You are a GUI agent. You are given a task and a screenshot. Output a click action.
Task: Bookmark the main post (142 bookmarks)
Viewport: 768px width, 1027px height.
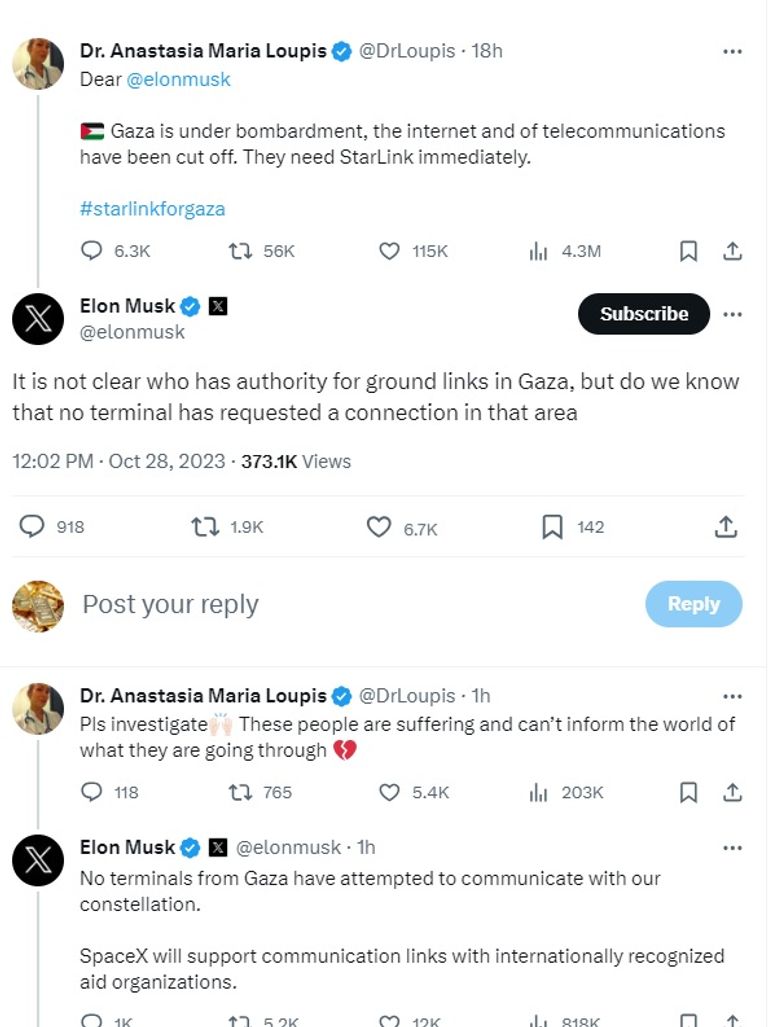tap(552, 527)
